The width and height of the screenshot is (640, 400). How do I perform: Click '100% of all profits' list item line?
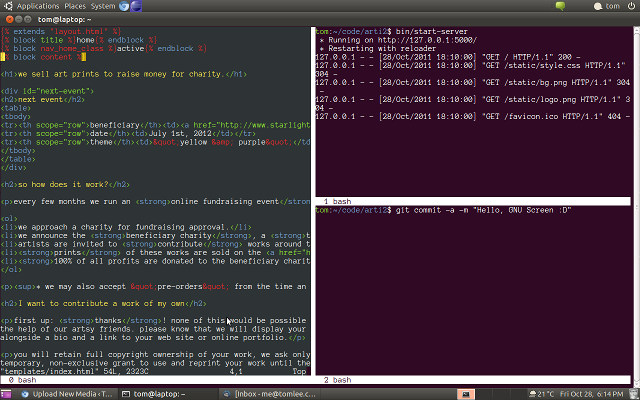(x=155, y=261)
